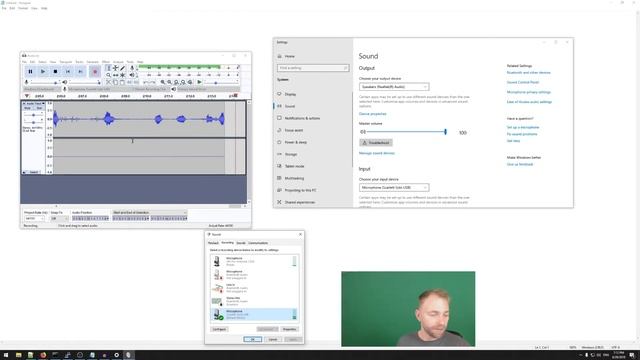The height and width of the screenshot is (360, 640).
Task: Click Troubleshoot button in Sound settings
Action: coord(376,143)
